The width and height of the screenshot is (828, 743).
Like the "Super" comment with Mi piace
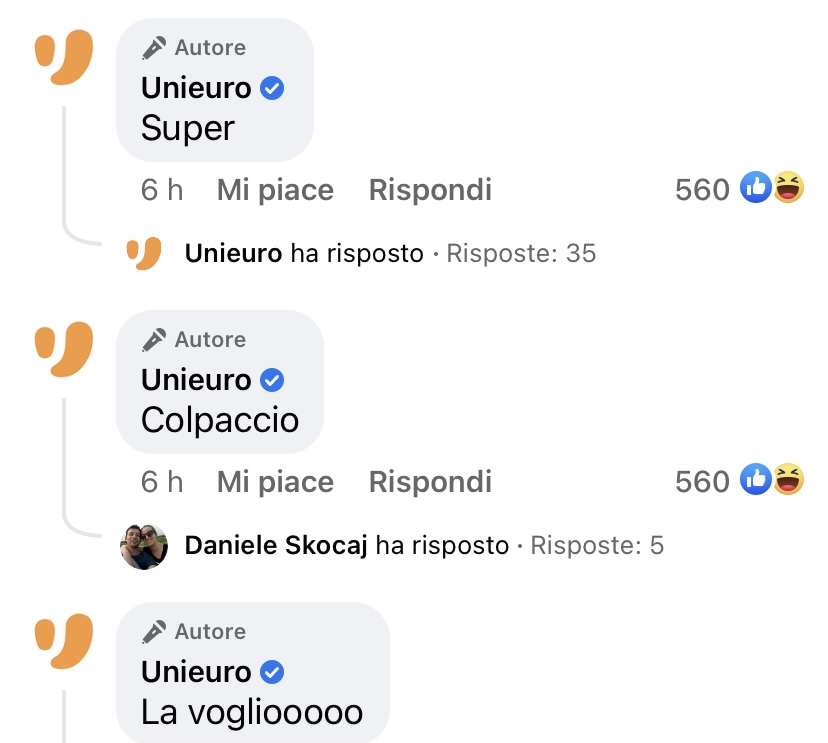(x=275, y=190)
